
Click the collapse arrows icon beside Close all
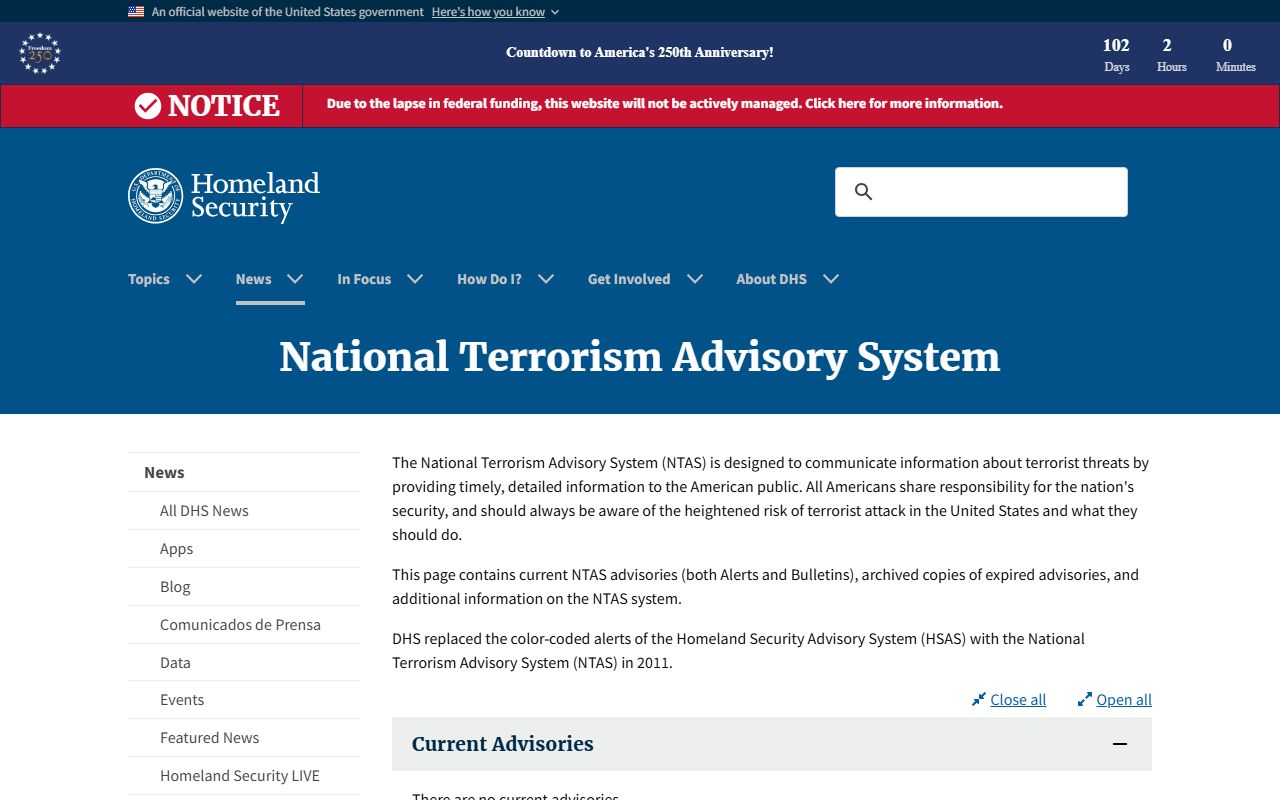pyautogui.click(x=978, y=700)
